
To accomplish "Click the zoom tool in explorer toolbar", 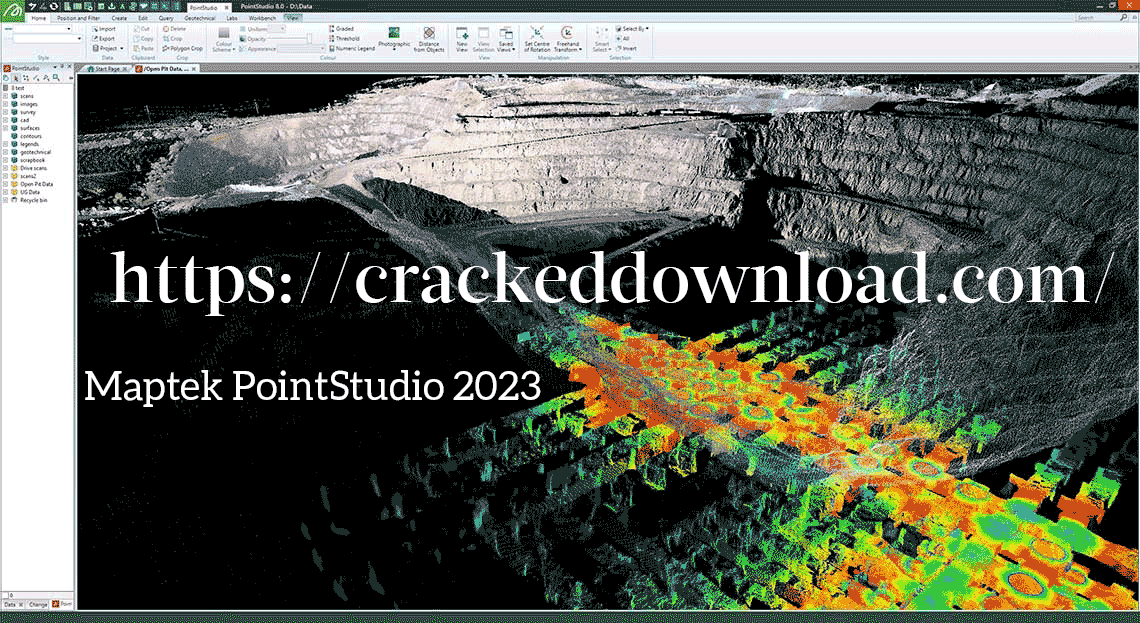I will [x=56, y=77].
